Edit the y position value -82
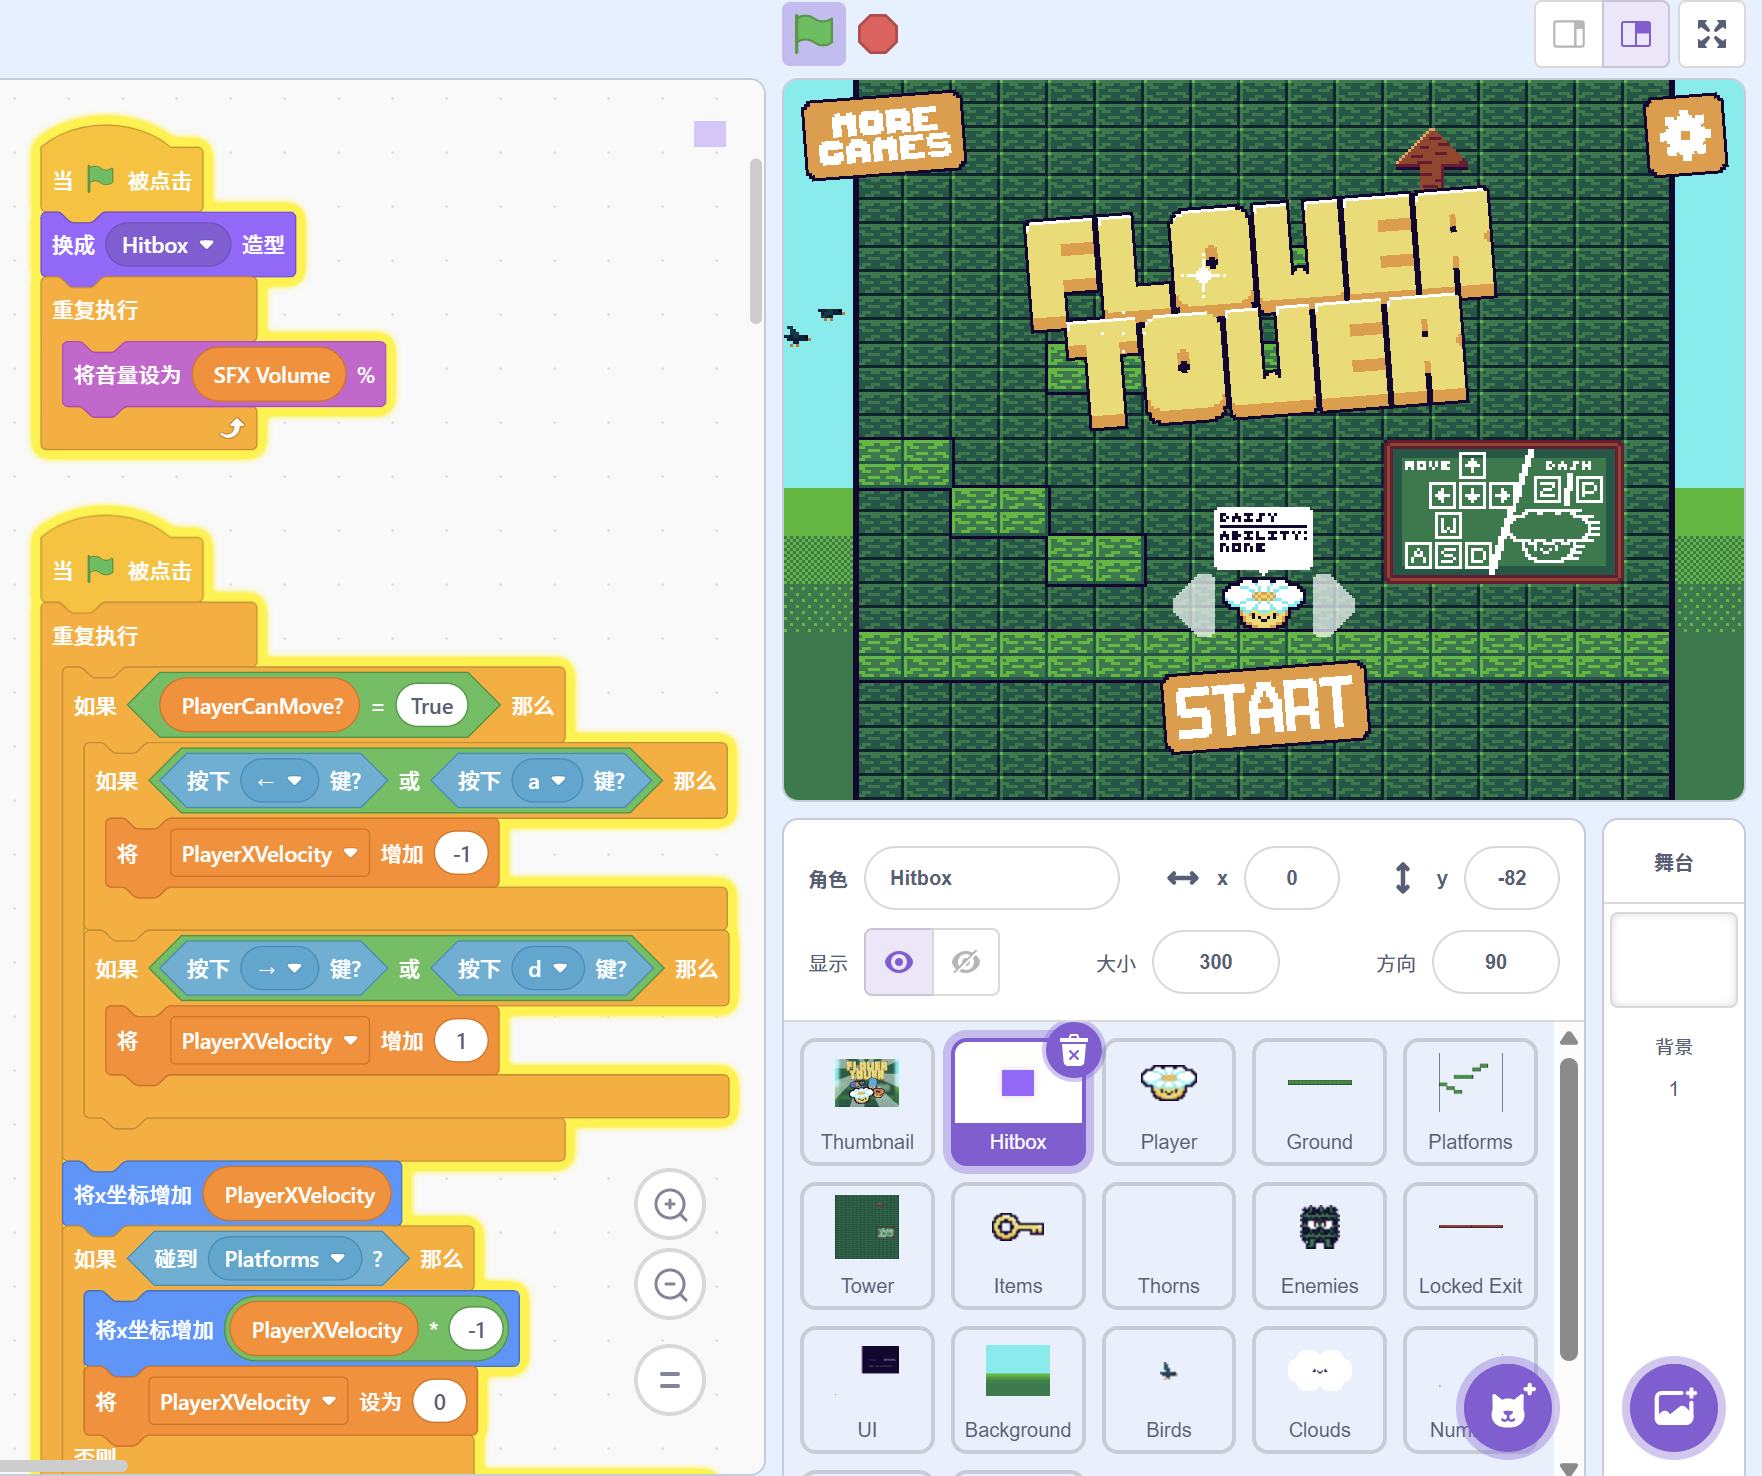1762x1476 pixels. pos(1512,878)
